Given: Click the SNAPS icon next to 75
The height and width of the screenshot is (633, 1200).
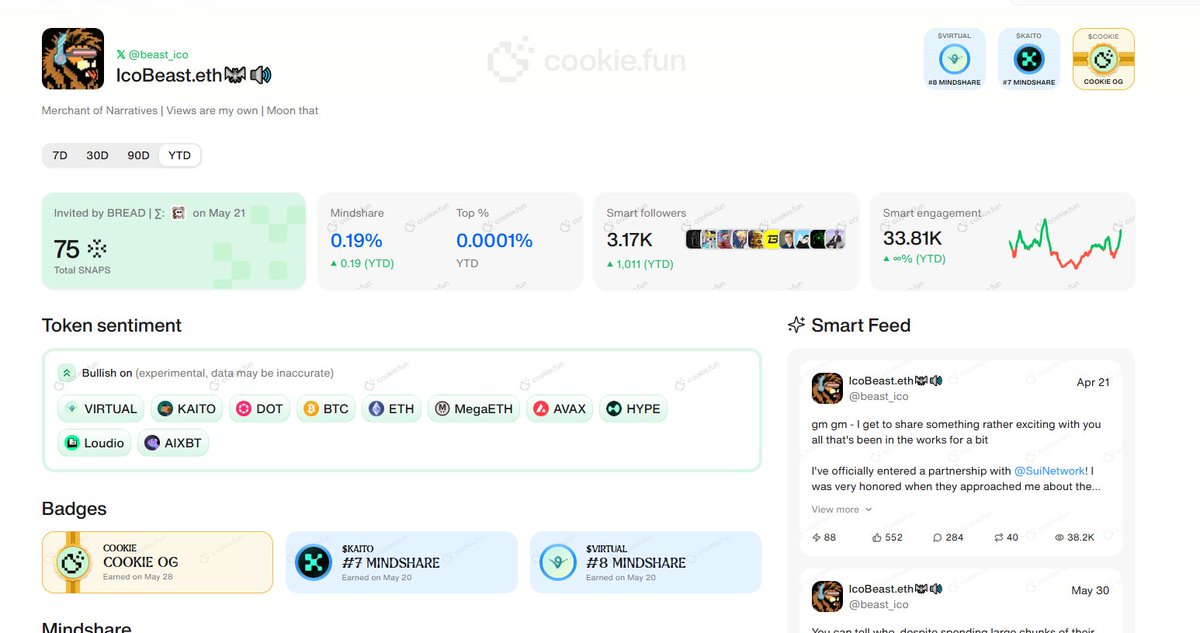Looking at the screenshot, I should pos(96,249).
